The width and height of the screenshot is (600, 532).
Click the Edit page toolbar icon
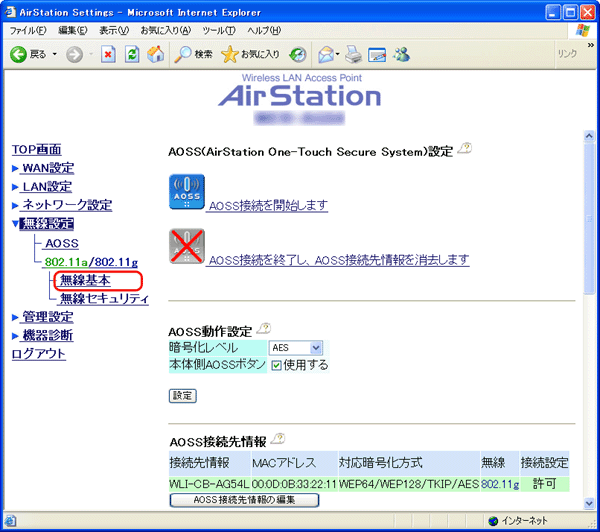tap(377, 55)
